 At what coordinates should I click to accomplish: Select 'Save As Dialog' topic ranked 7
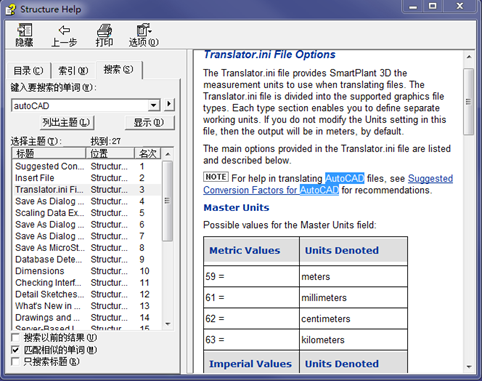click(87, 236)
